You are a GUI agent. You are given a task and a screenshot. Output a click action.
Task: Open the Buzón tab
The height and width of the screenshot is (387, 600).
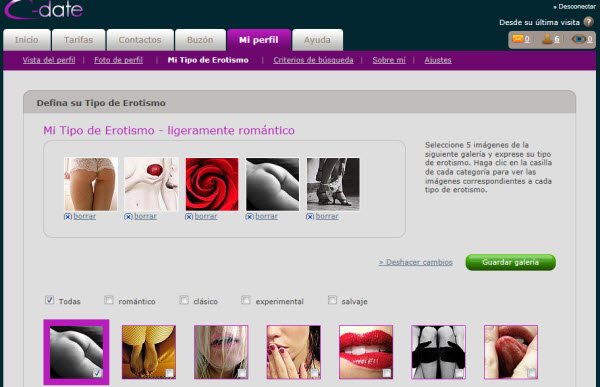tap(200, 40)
